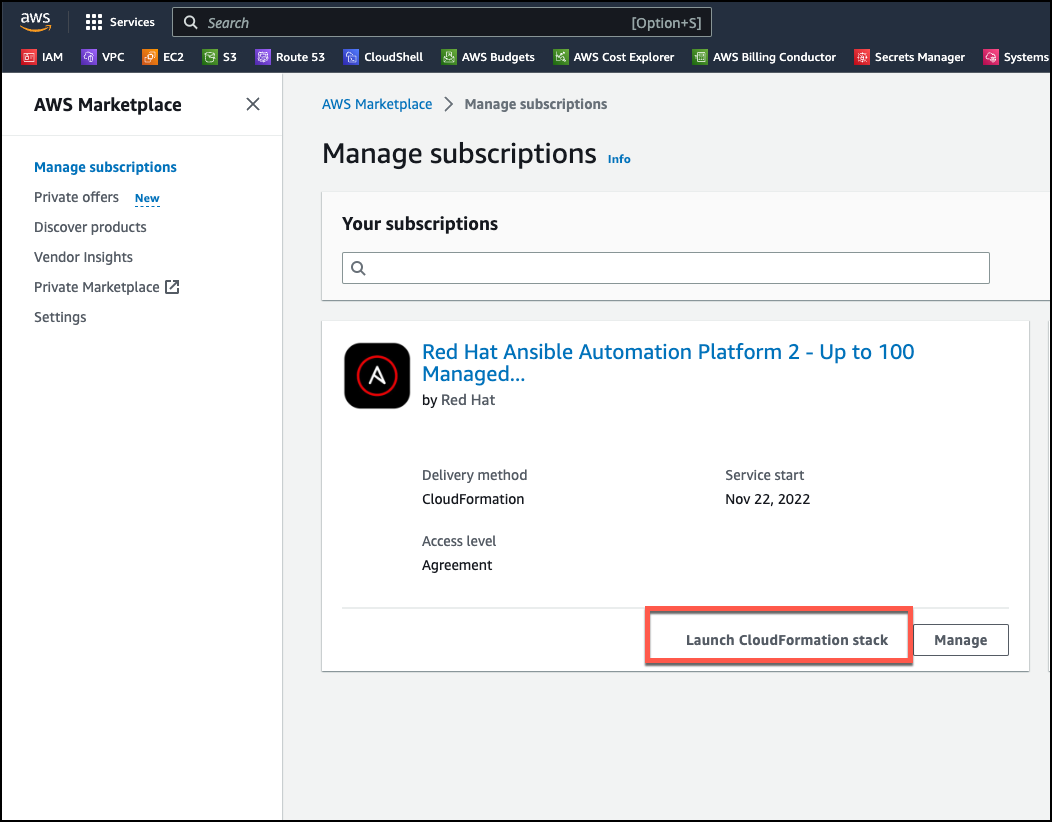Click the magnifier icon in subscriptions filter
The width and height of the screenshot is (1052, 822).
pos(358,268)
